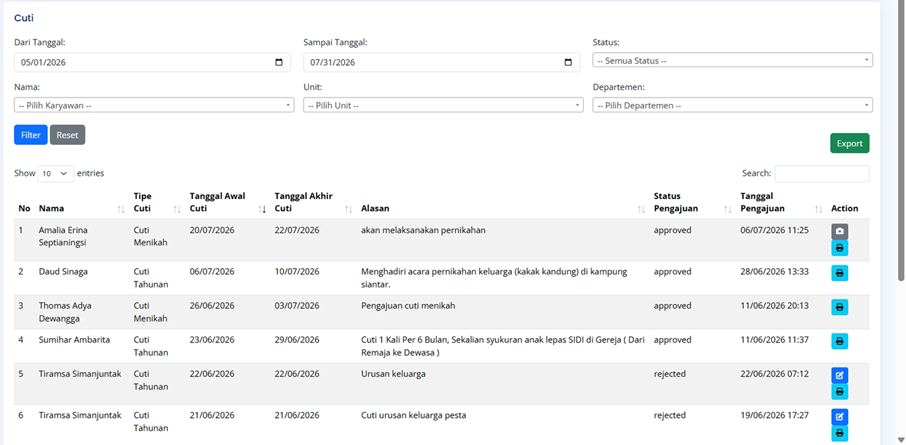Edit Tiramsa Simanjuntak's 21/06/2026 leave entry
906x445 pixels.
pos(840,417)
